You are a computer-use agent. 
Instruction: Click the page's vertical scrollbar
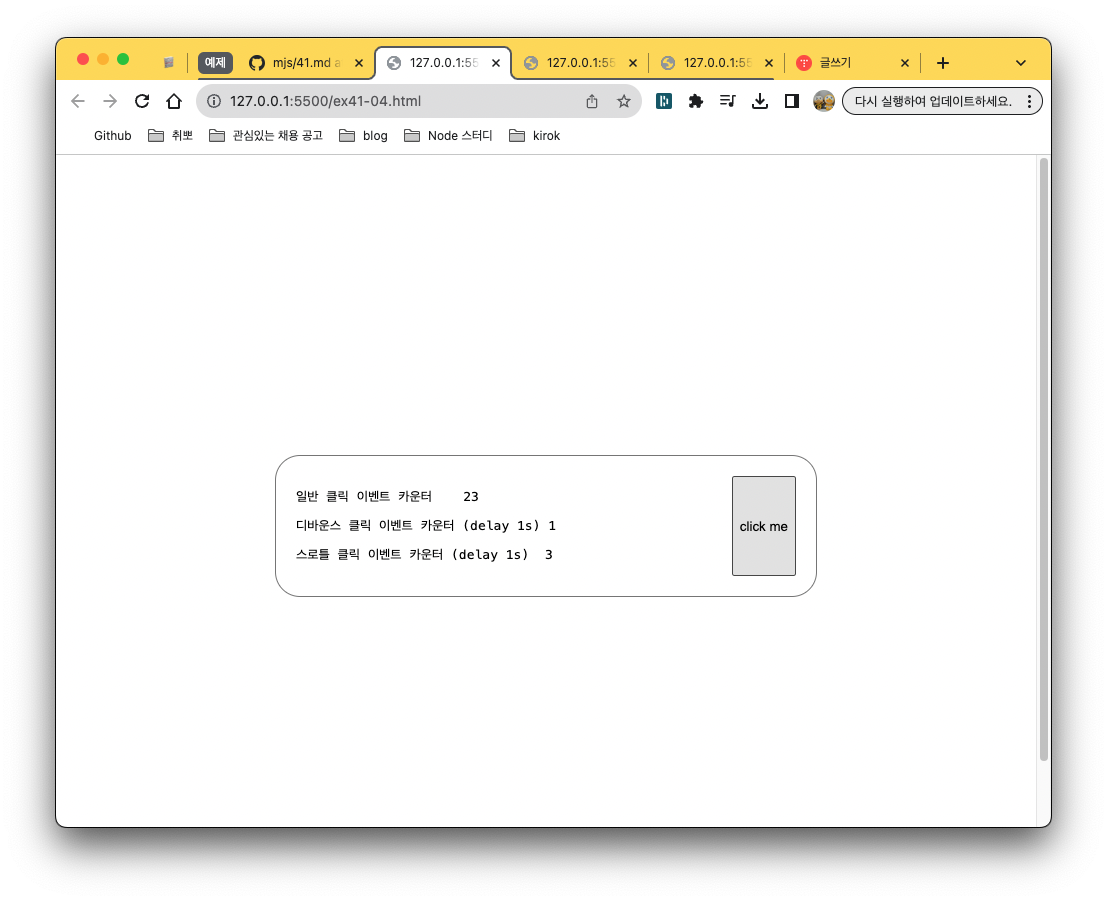pos(1043,459)
